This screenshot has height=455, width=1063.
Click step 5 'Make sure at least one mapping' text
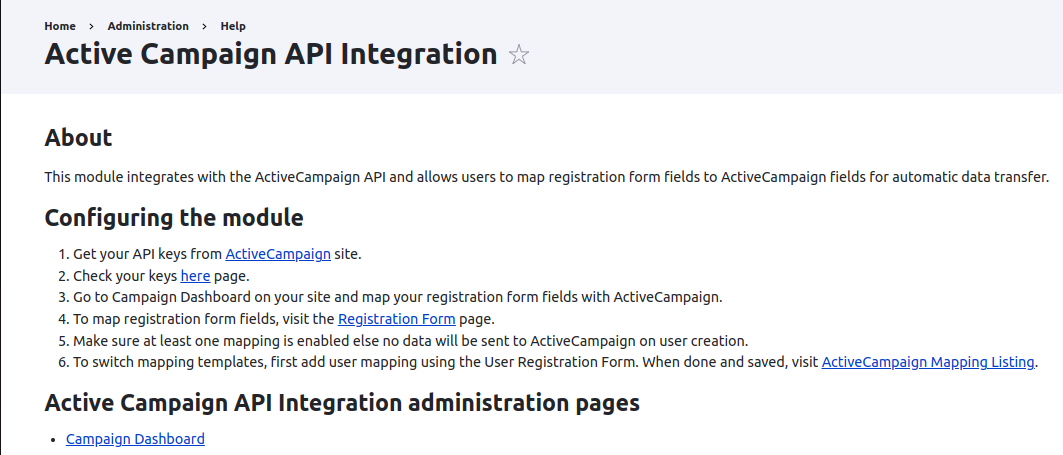tap(410, 341)
